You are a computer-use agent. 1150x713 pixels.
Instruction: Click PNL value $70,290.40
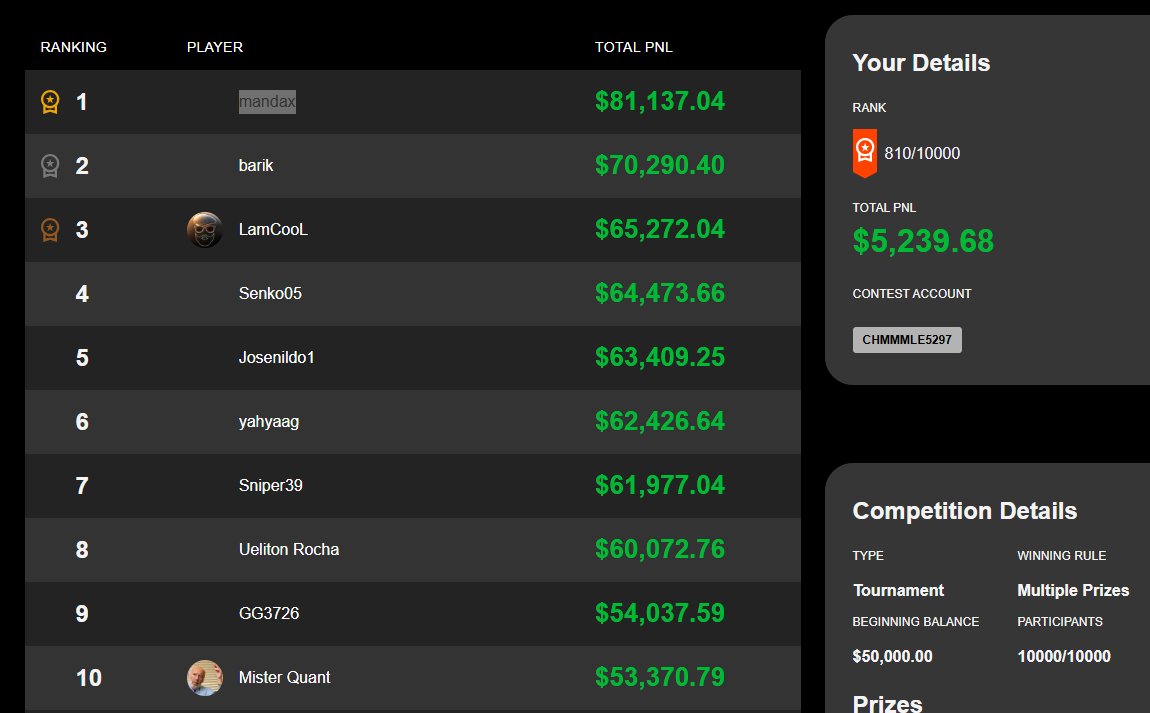[660, 165]
